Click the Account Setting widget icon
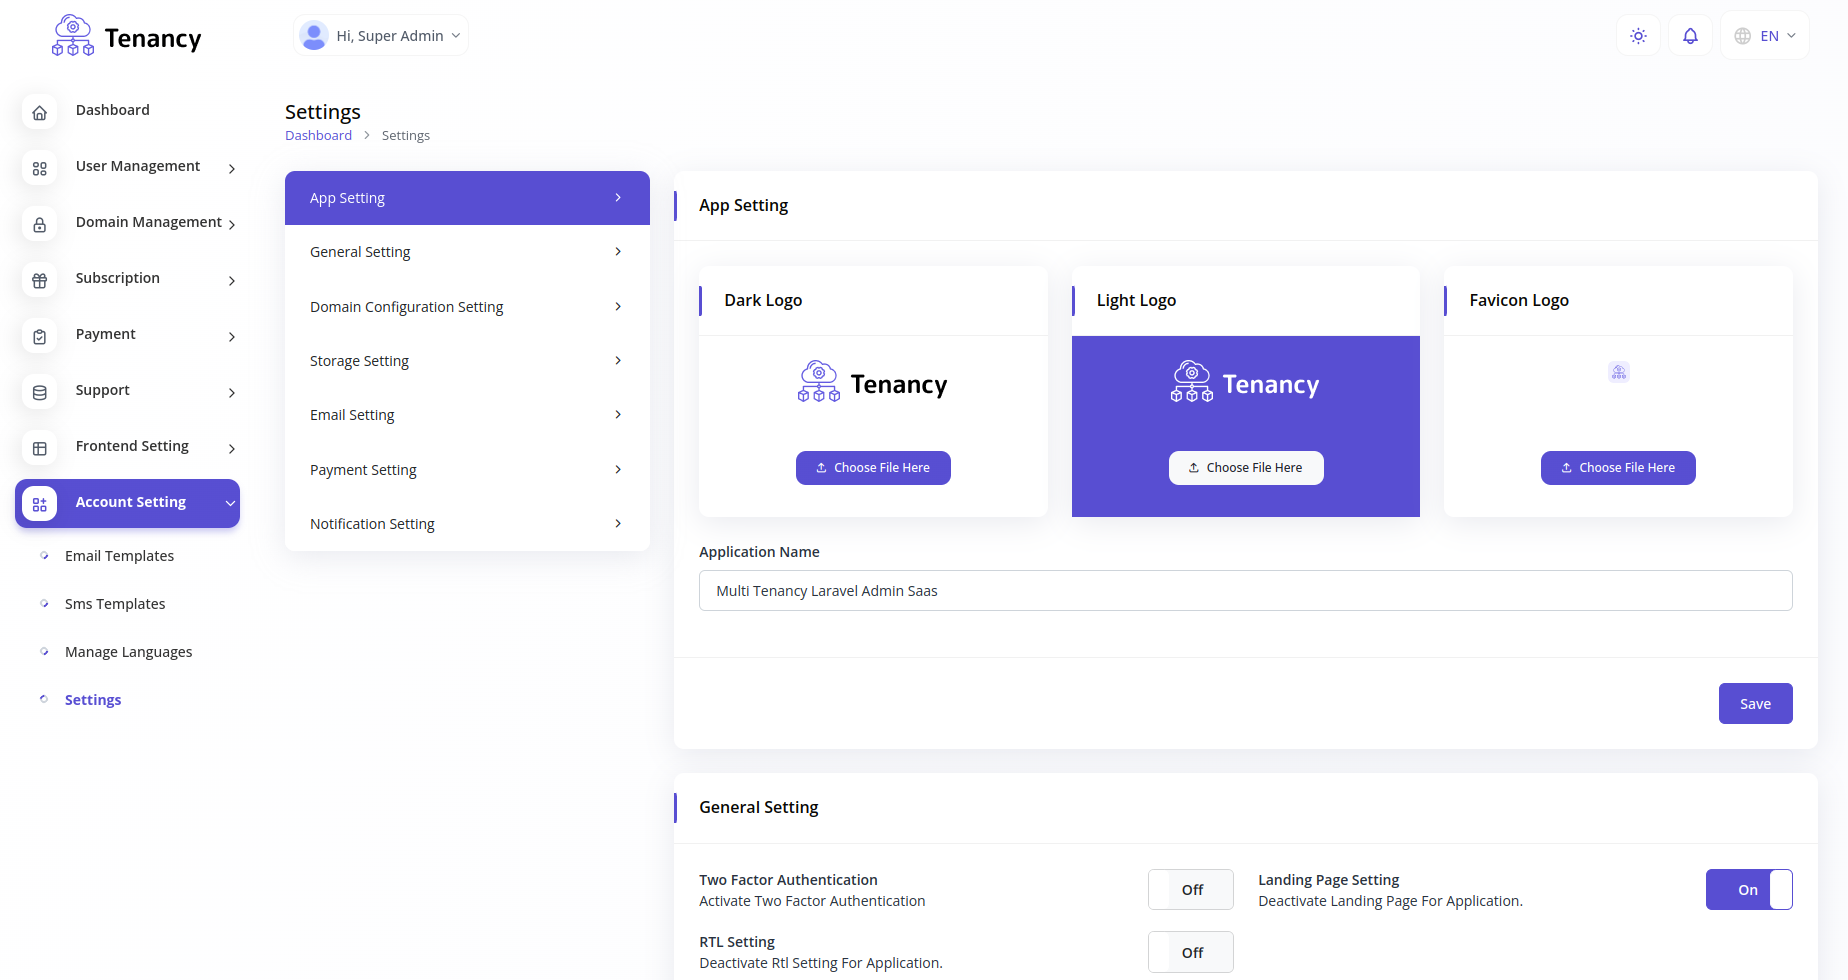The width and height of the screenshot is (1848, 980). (40, 505)
